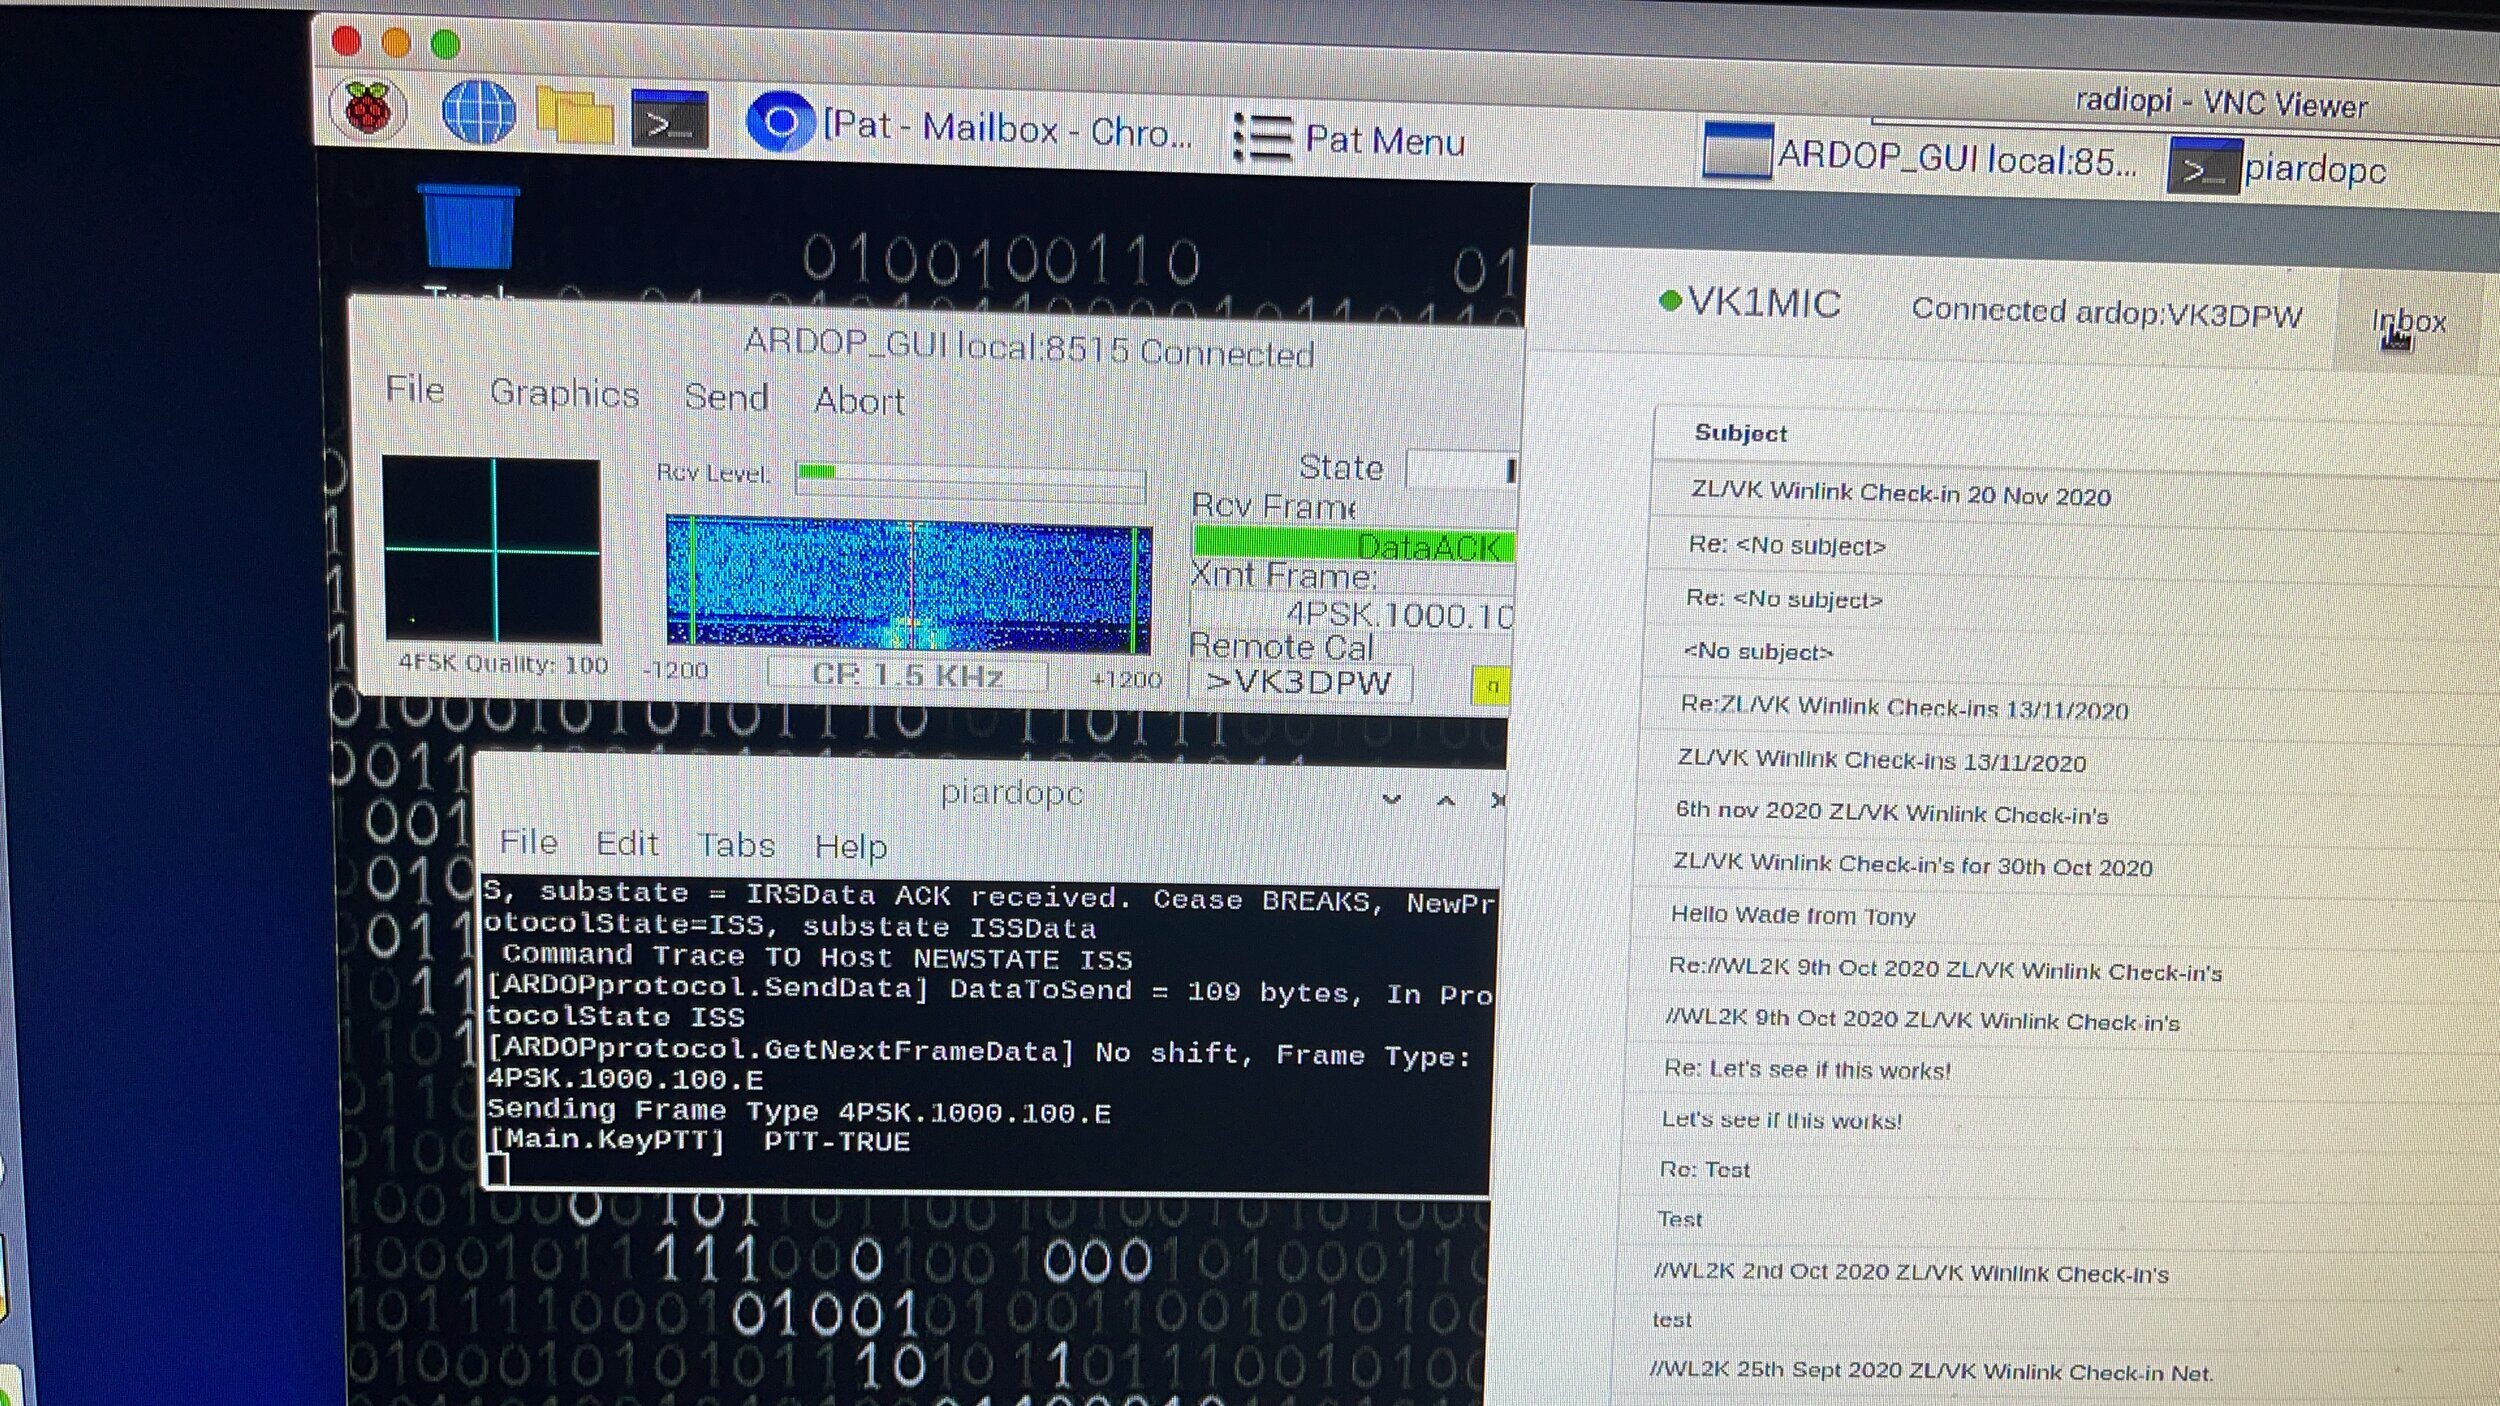Launch the web browser globe icon
The width and height of the screenshot is (2500, 1406).
(479, 112)
